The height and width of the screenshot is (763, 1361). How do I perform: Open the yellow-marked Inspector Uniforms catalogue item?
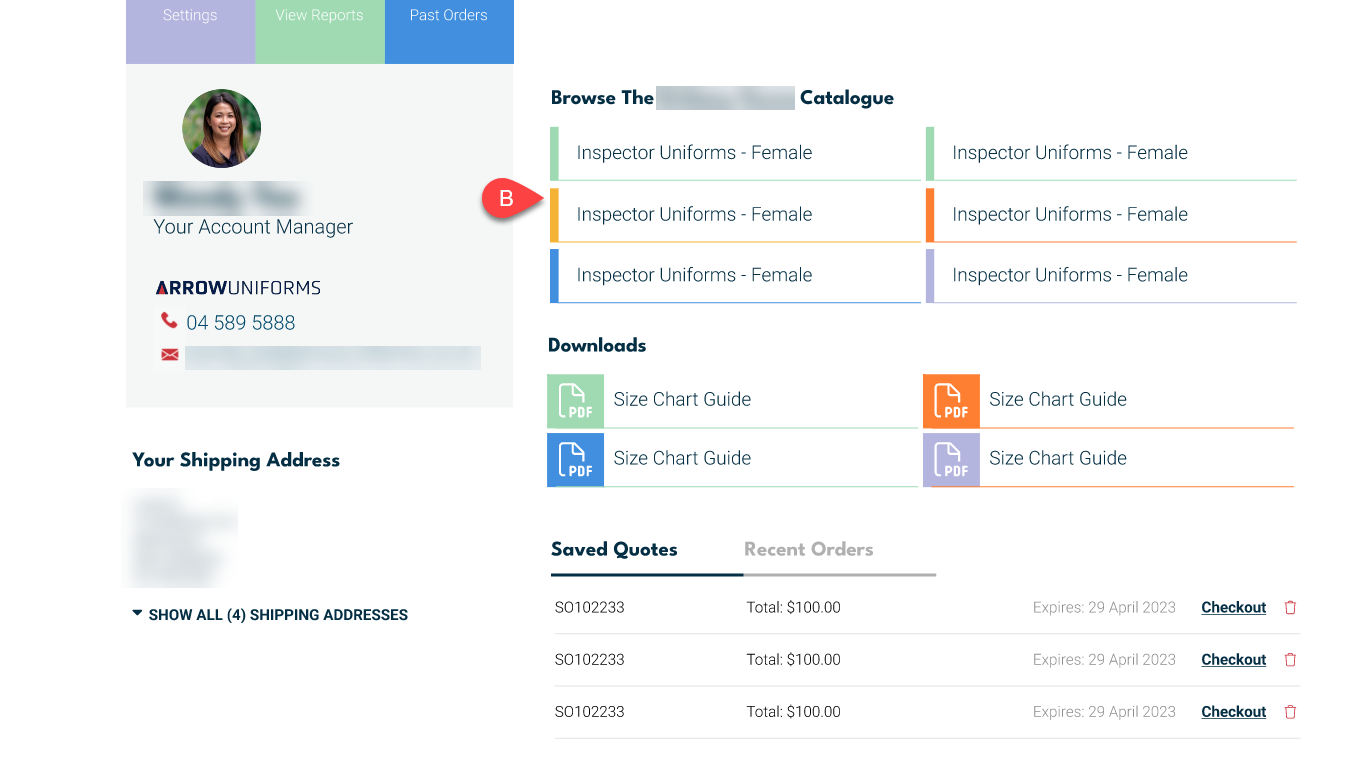(x=694, y=215)
